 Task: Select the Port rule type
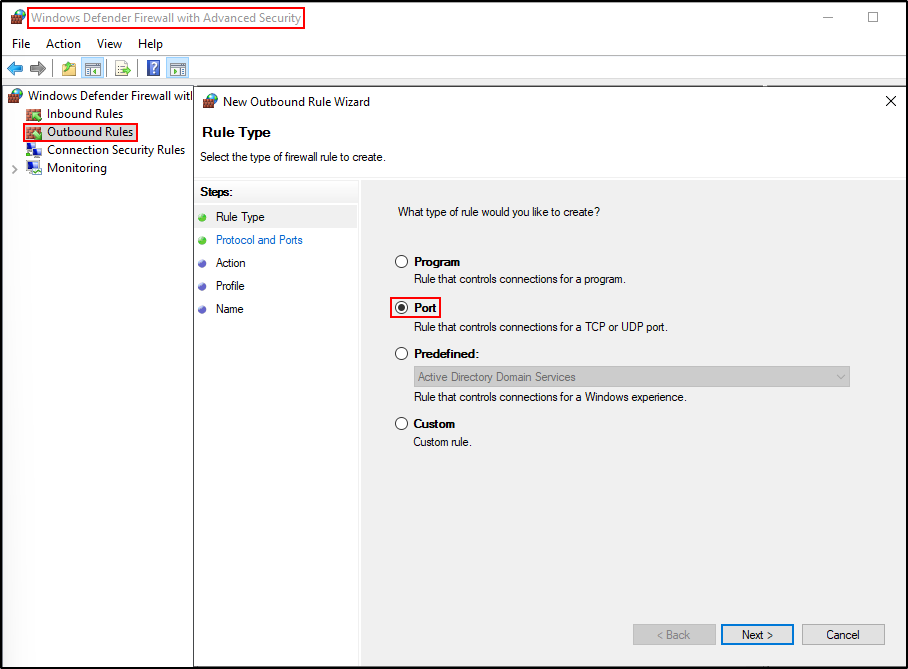[x=401, y=308]
